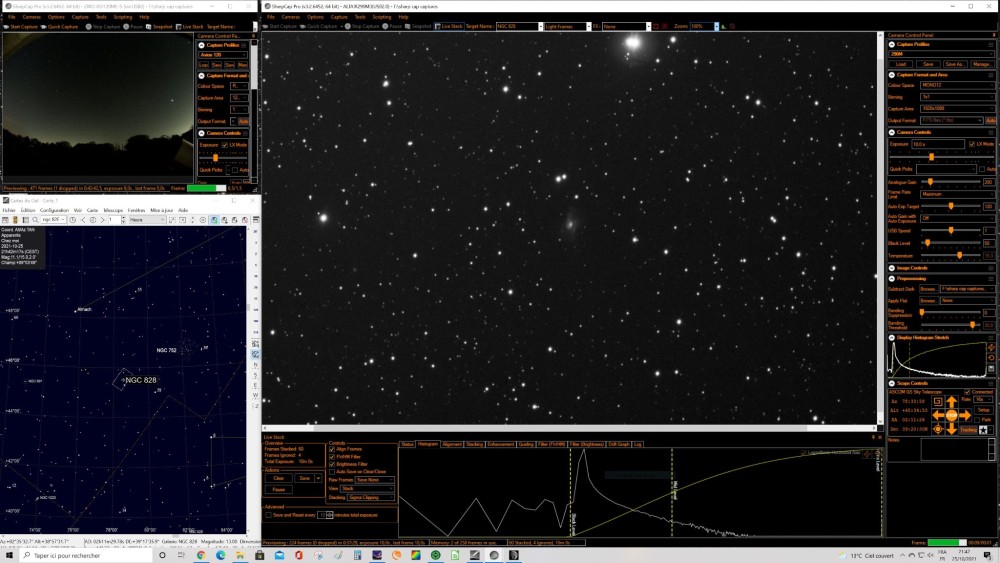This screenshot has width=1000, height=563.
Task: Toggle Auto checkbox beside Quick Picks
Action: (x=983, y=169)
